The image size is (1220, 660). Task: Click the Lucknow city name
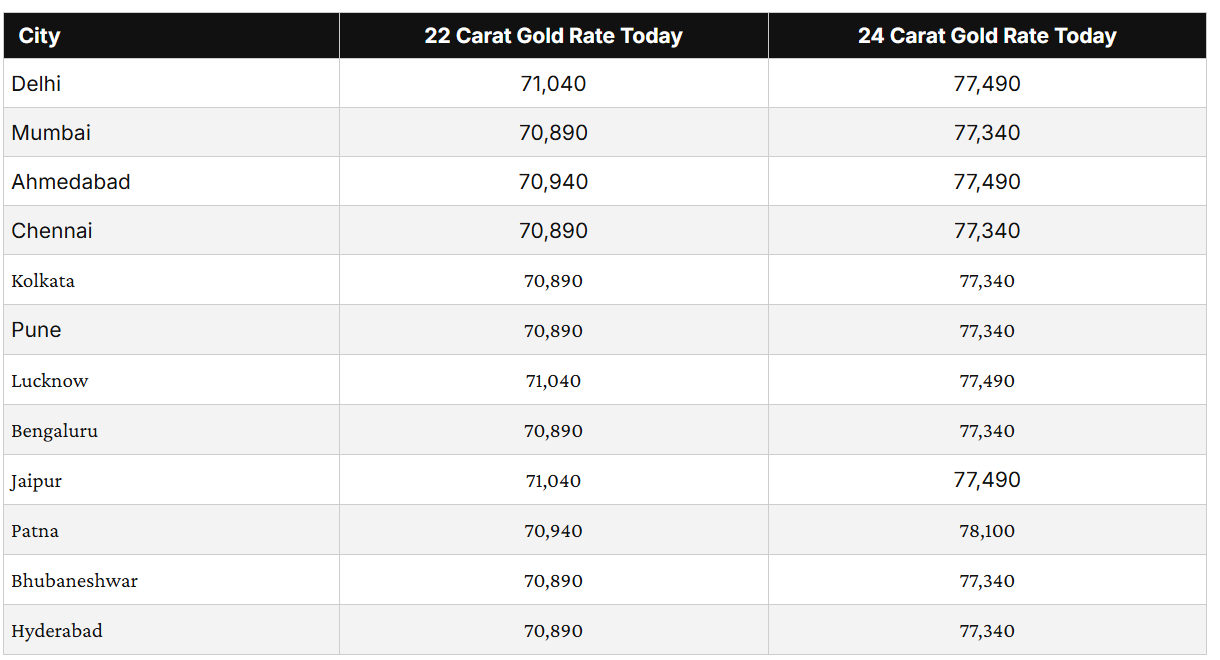click(50, 381)
